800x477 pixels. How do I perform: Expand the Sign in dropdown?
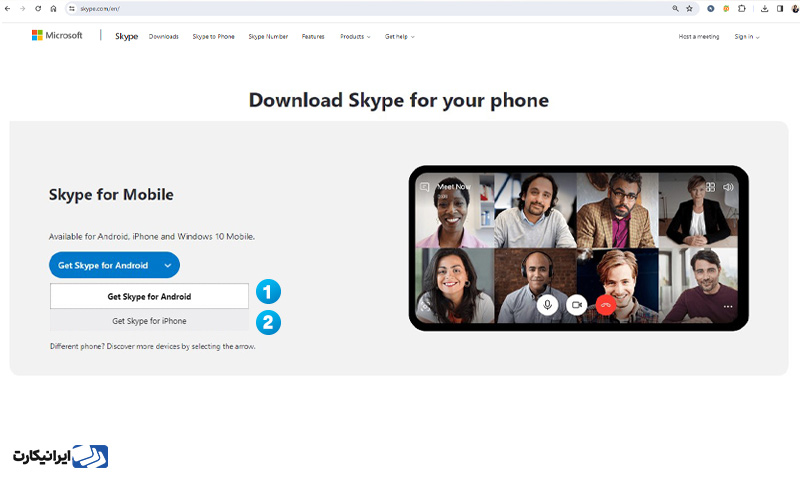point(747,37)
